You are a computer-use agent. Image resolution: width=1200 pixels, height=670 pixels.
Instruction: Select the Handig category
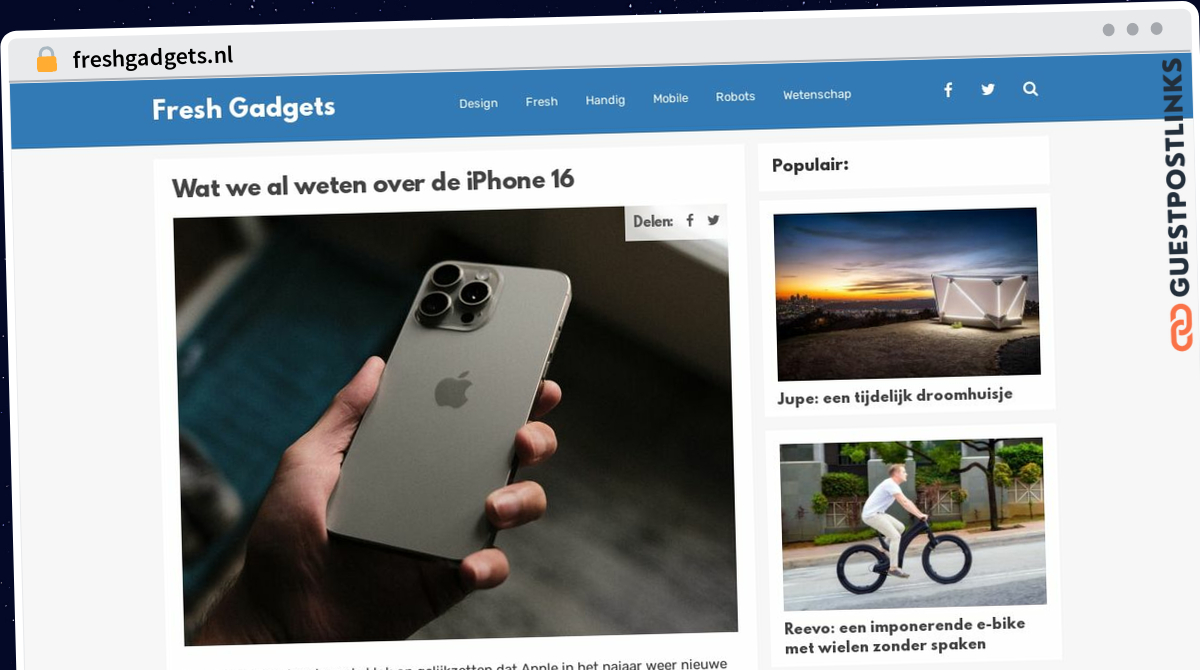pos(605,100)
